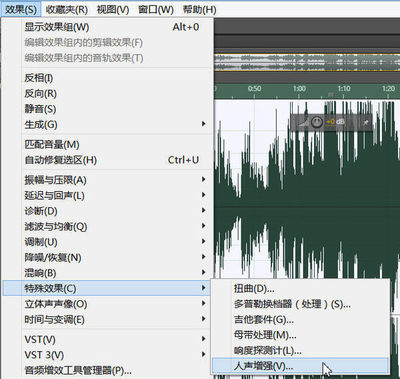This screenshot has height=379, width=400.
Task: Select 自动修复选区(H) menu entry
Action: [107, 160]
